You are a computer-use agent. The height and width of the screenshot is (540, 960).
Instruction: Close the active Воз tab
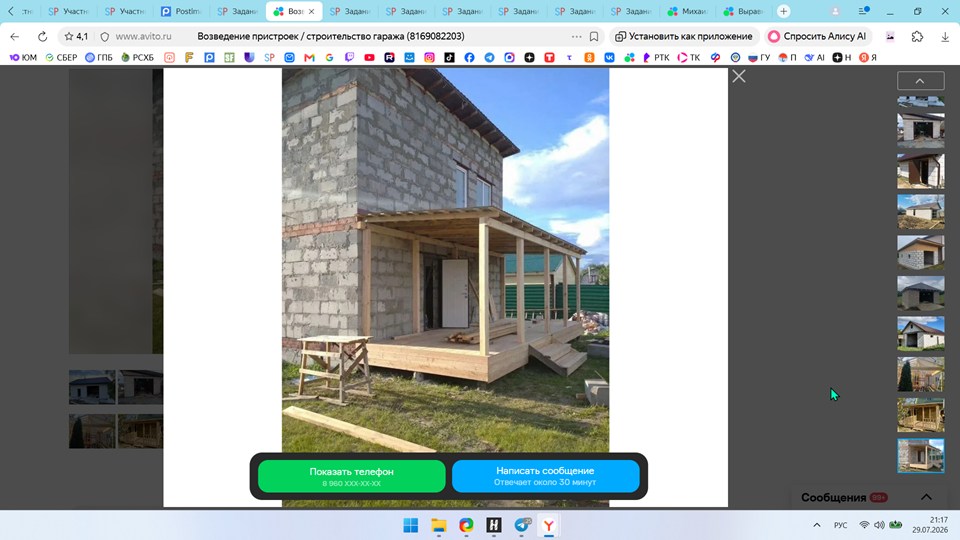(311, 11)
